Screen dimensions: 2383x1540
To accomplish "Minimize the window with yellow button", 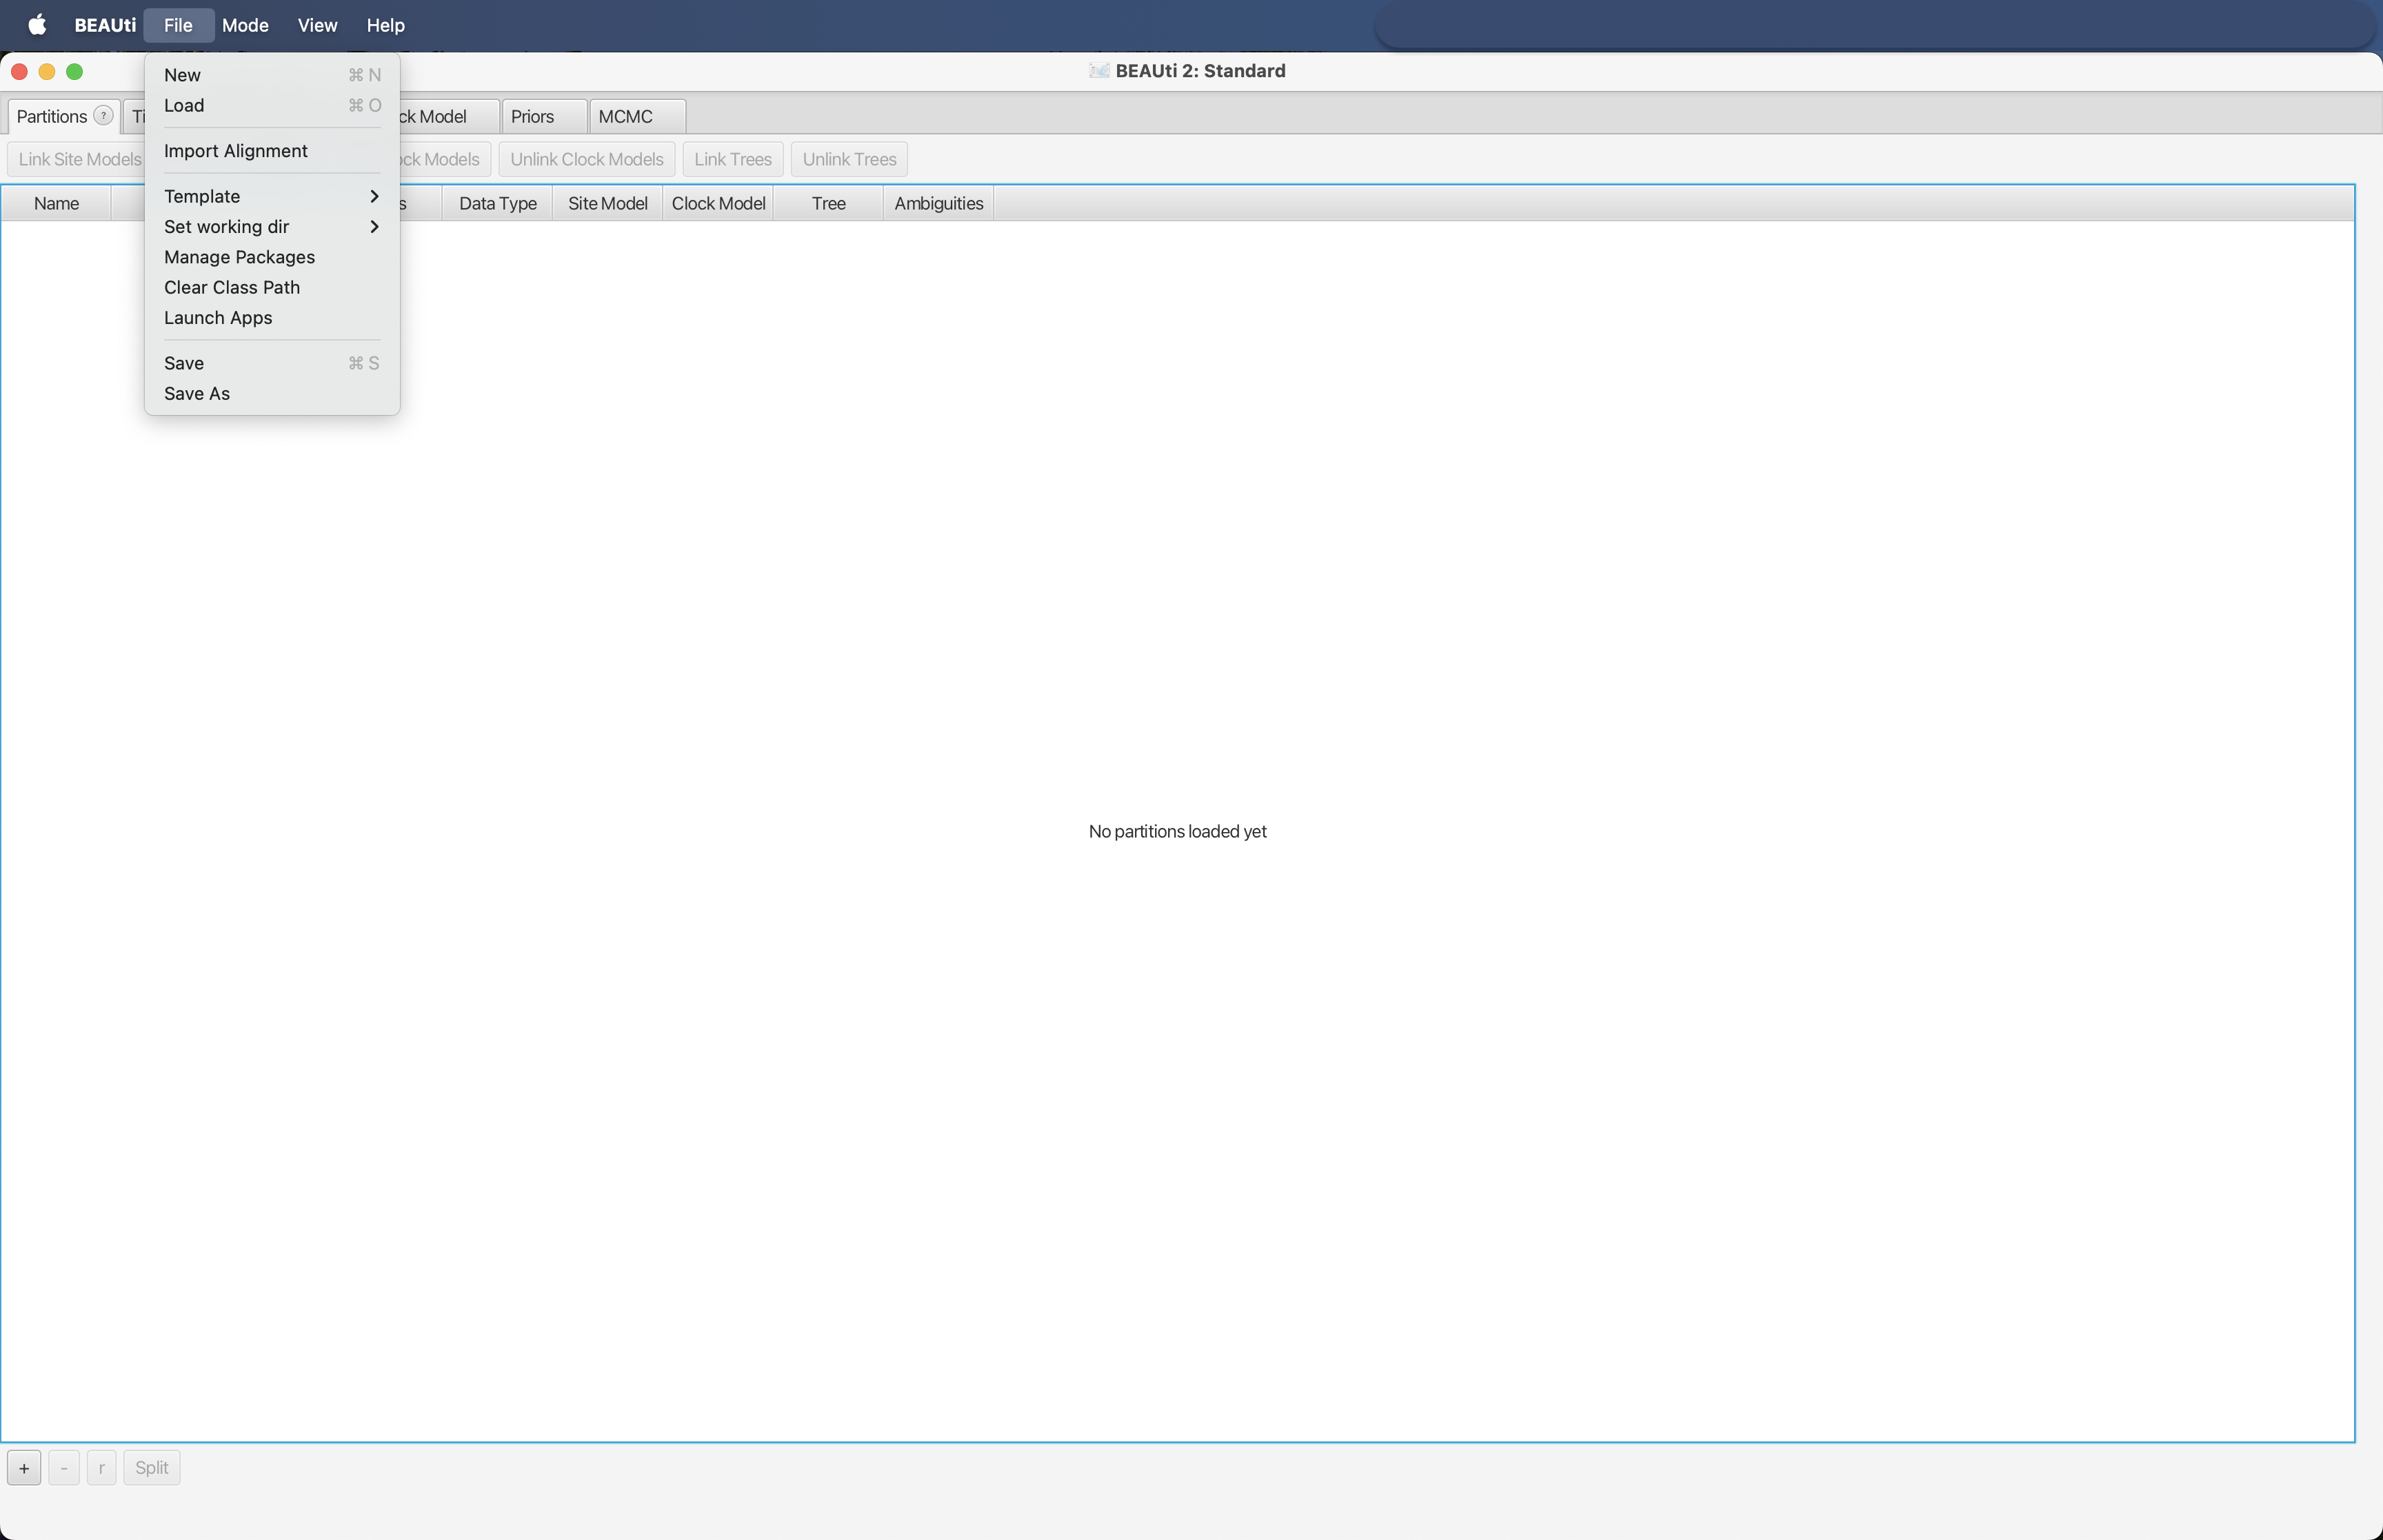I will pyautogui.click(x=46, y=71).
